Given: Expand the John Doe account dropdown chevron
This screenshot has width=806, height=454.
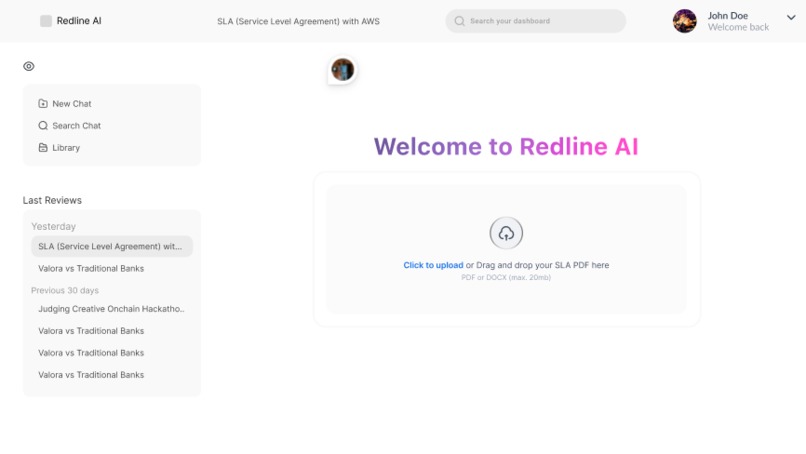Looking at the screenshot, I should (x=791, y=17).
